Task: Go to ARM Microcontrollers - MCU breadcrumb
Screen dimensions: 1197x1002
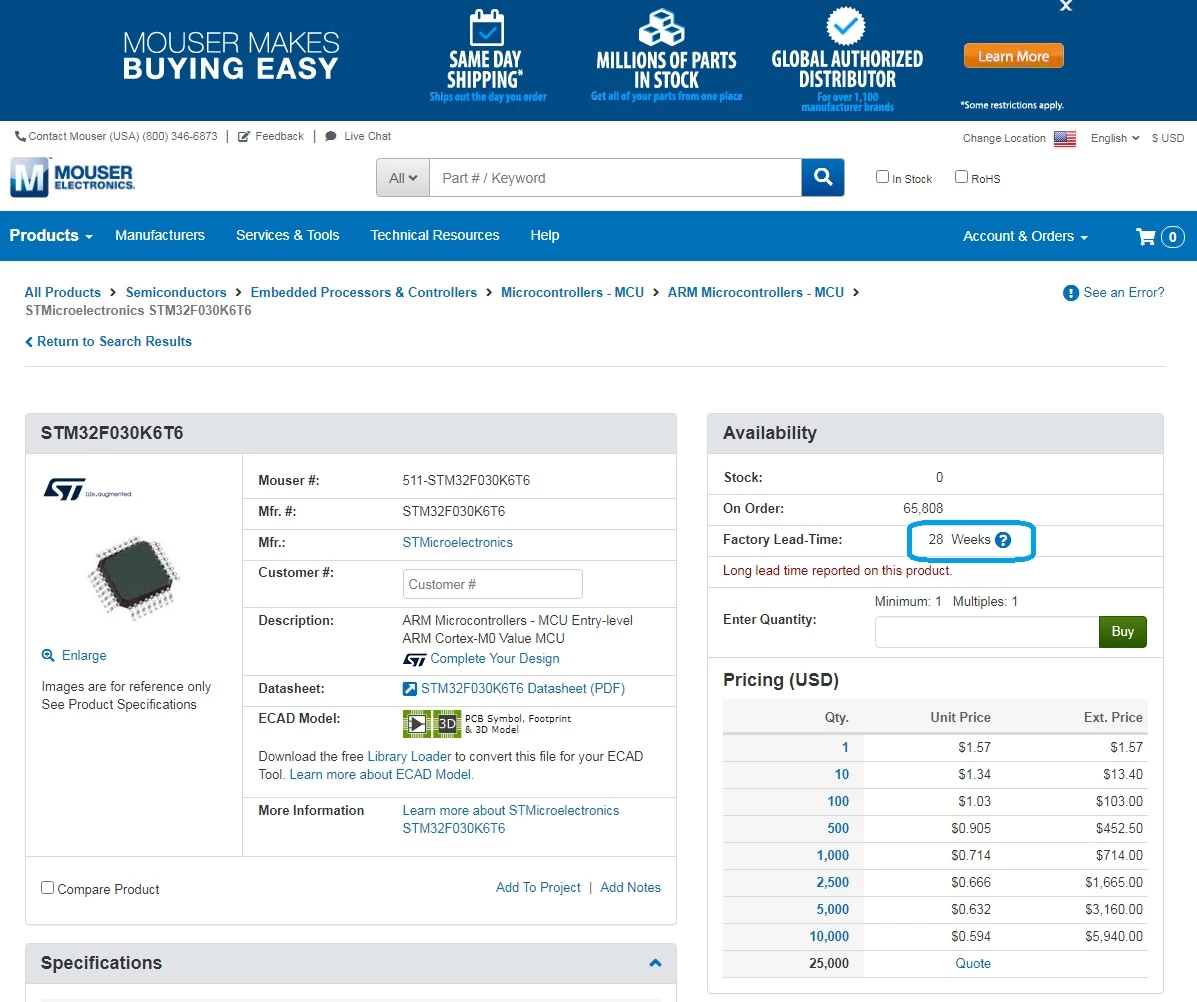Action: point(756,292)
